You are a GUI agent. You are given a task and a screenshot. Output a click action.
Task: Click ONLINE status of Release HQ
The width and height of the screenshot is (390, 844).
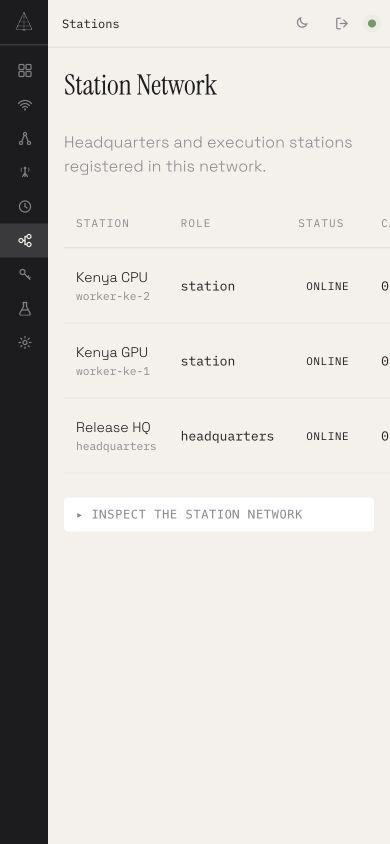click(327, 436)
